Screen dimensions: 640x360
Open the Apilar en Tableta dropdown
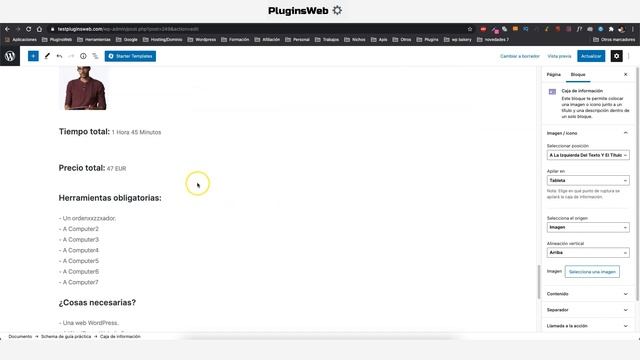[588, 180]
